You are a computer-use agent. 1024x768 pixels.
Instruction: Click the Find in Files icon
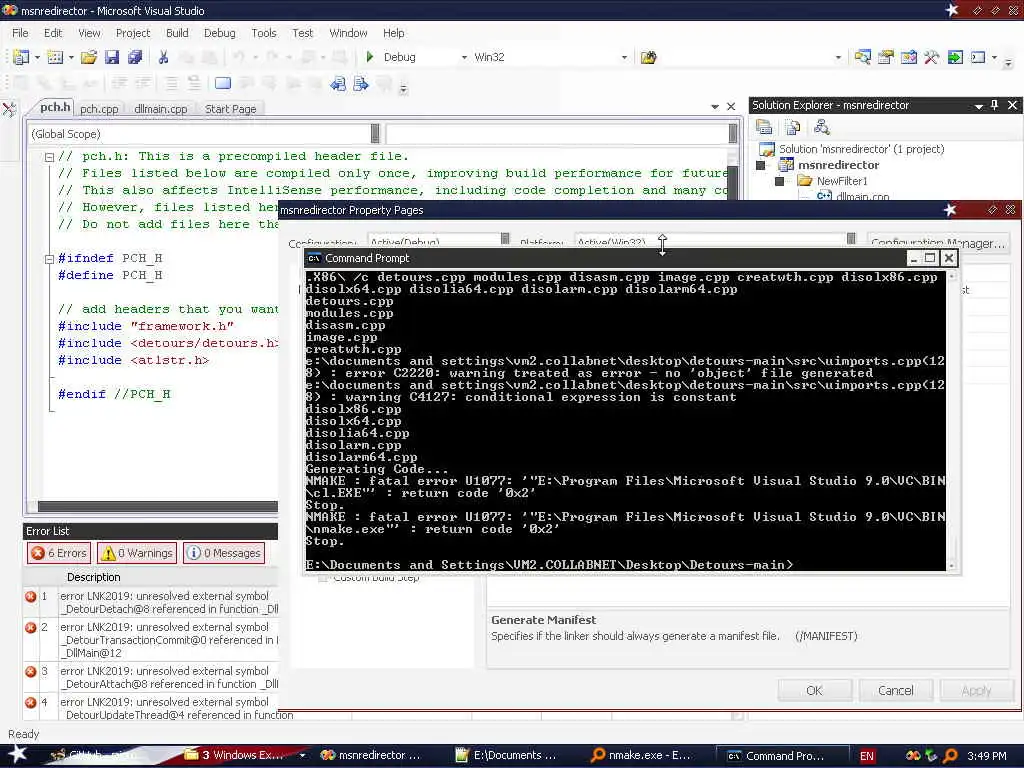pyautogui.click(x=648, y=57)
